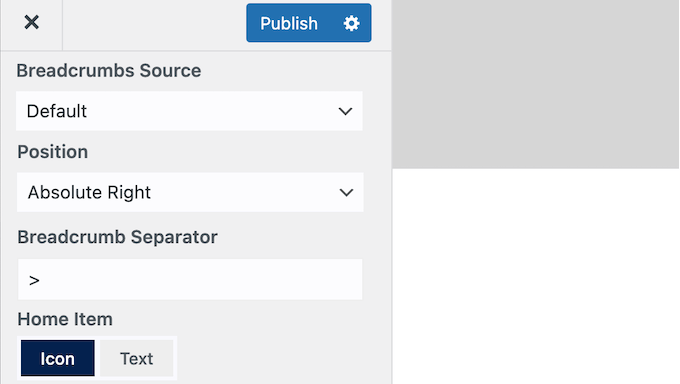This screenshot has height=384, width=680.
Task: Click the Breadcrumb Separator label
Action: point(118,237)
